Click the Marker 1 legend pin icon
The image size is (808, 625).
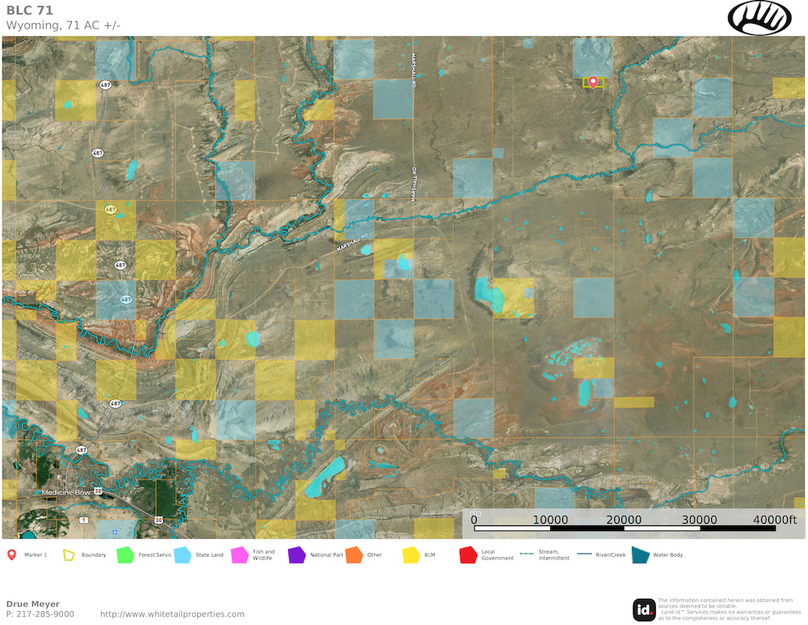(x=11, y=554)
